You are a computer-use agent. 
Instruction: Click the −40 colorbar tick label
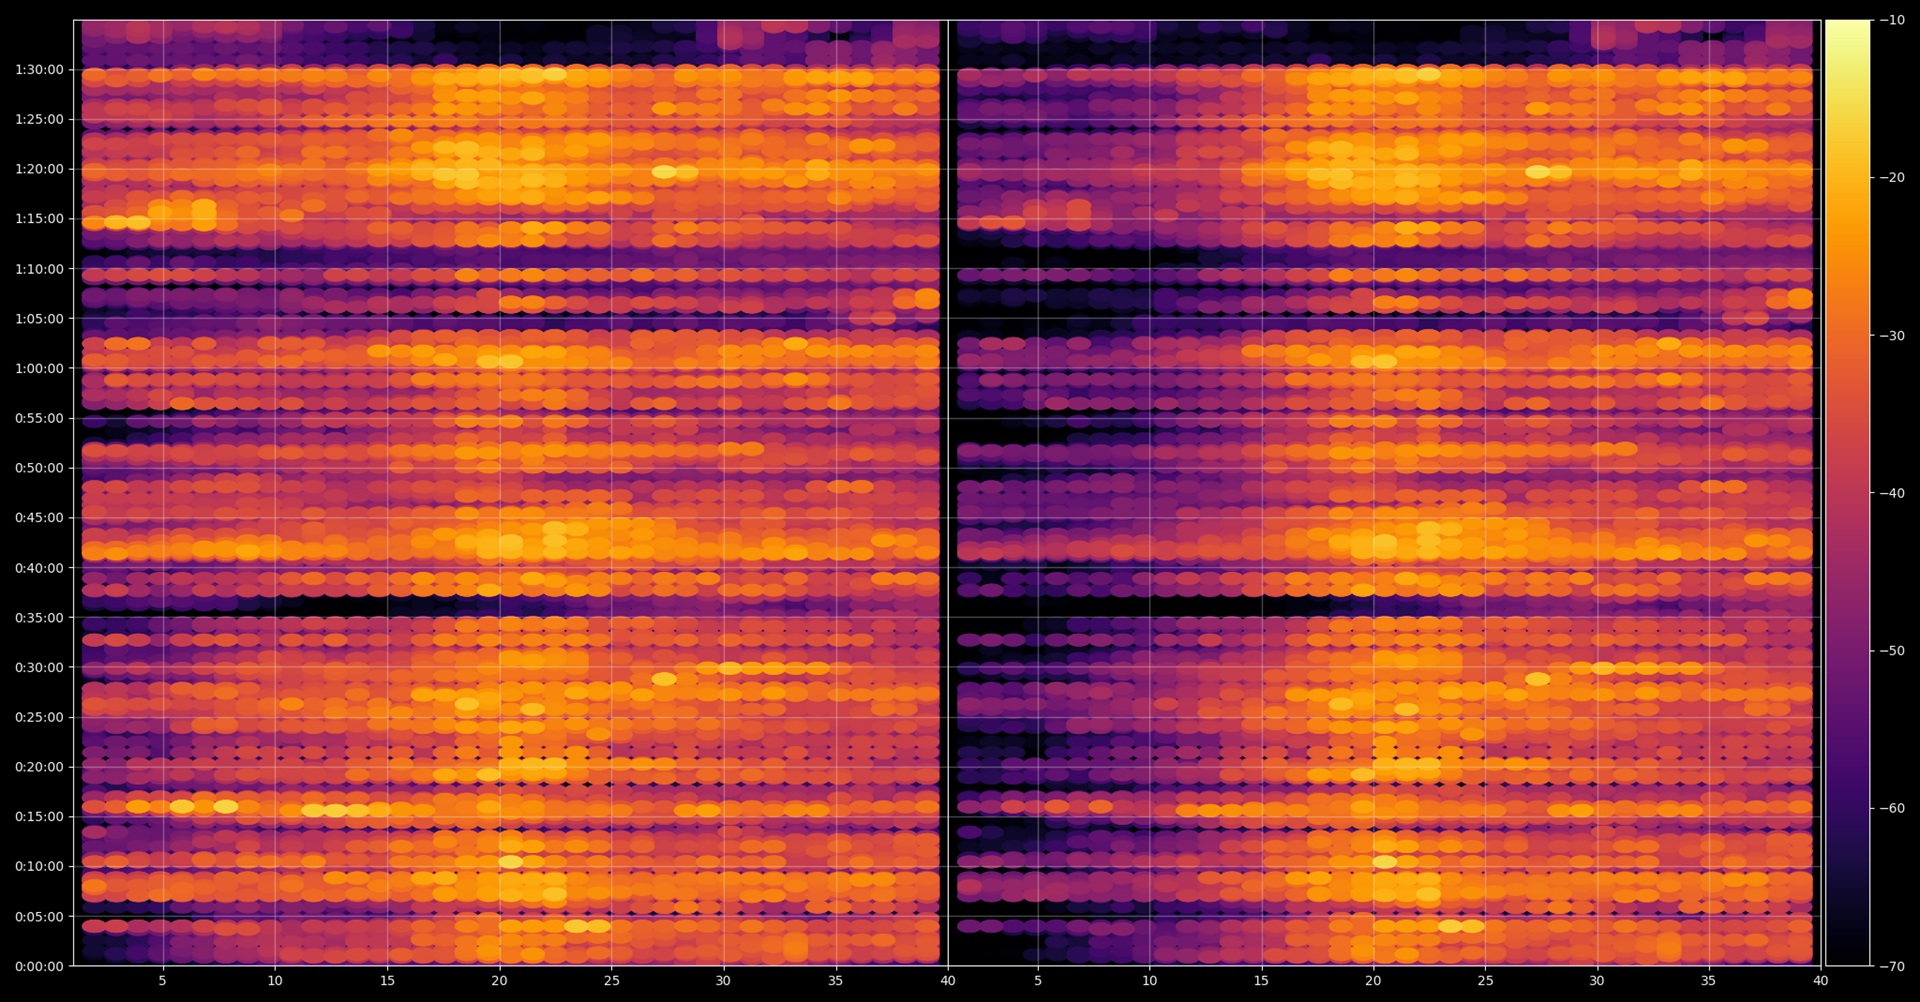click(x=1892, y=493)
